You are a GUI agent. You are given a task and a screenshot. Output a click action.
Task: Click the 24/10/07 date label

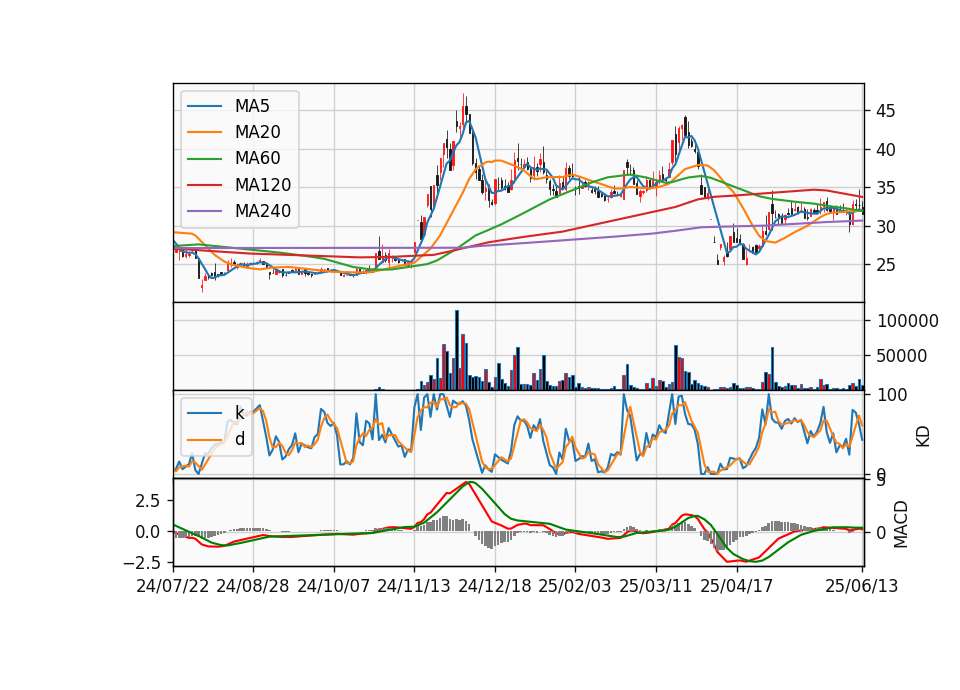click(334, 586)
